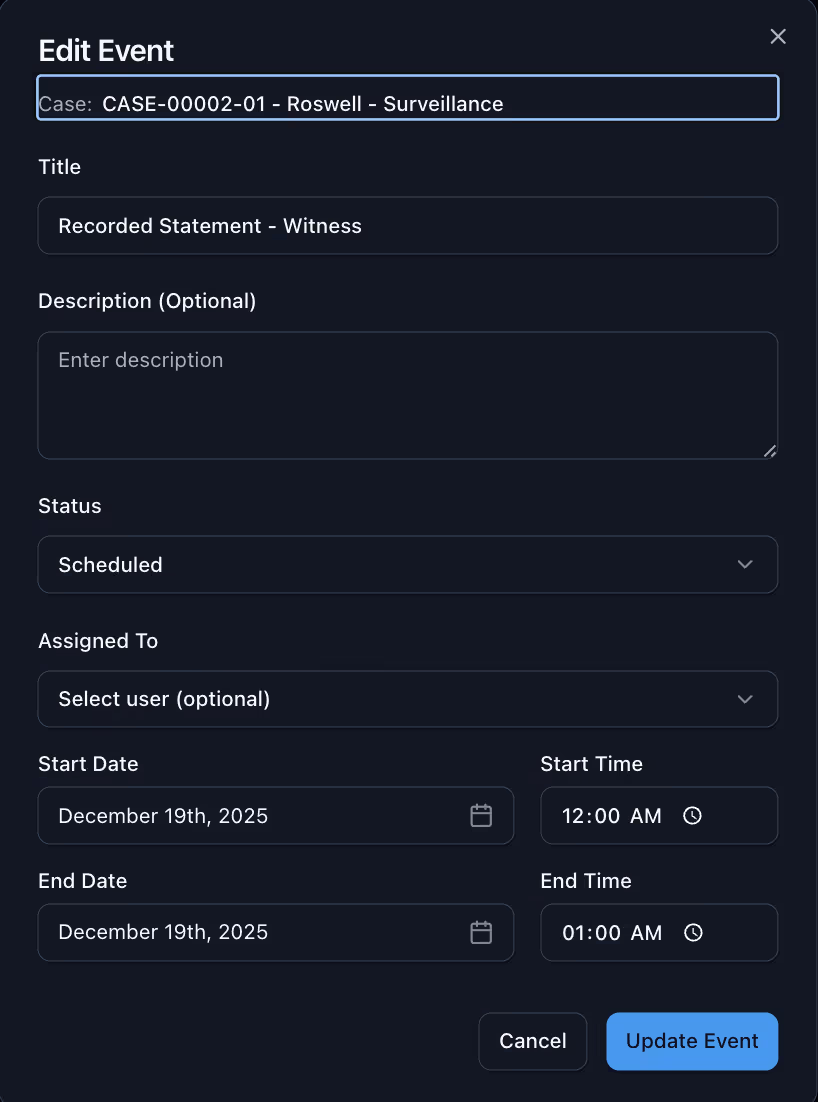Open the Start Date picker field
Viewport: 818px width, 1102px height.
coord(260,816)
